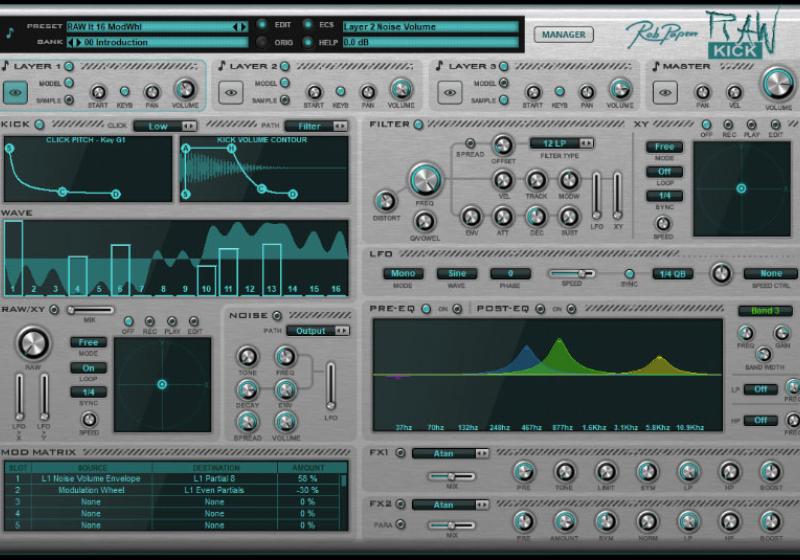This screenshot has height=560, width=800.
Task: Click the Noise Tone knob
Action: click(247, 357)
